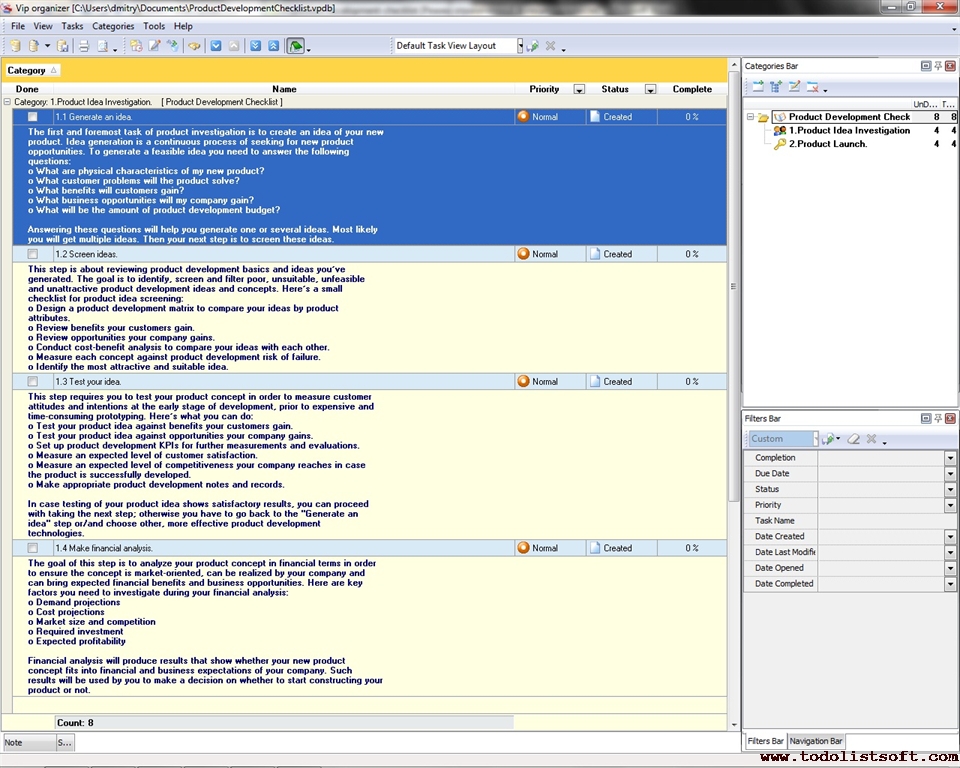Click the pin icon on Categories Bar
This screenshot has width=960, height=768.
(938, 66)
